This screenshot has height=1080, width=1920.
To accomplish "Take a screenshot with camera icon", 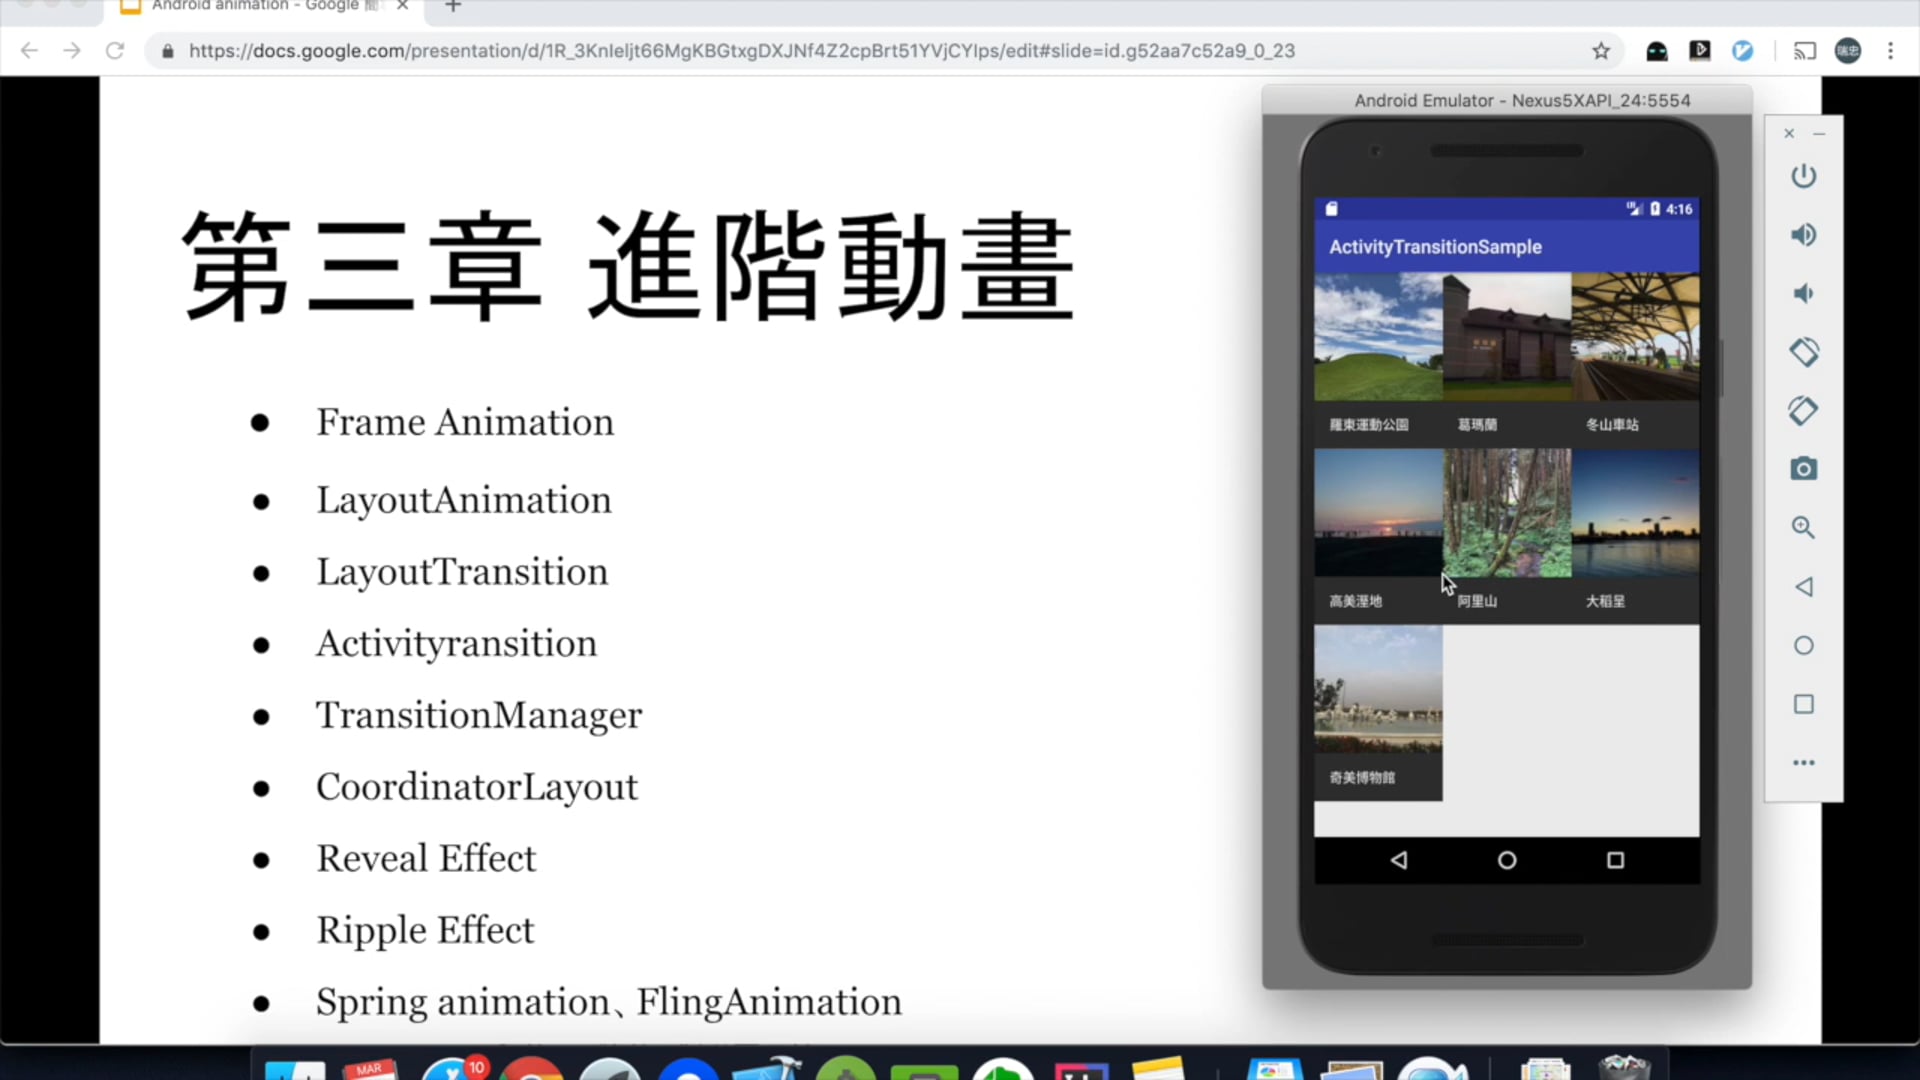I will click(1803, 469).
